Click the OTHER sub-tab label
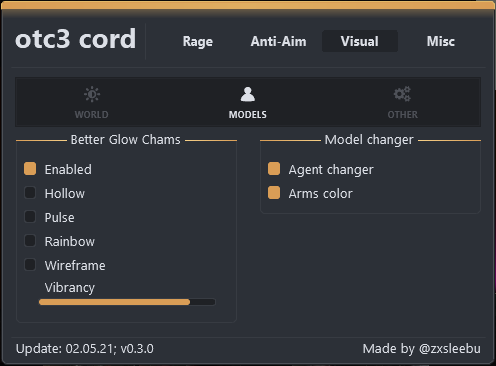The width and height of the screenshot is (496, 366). pyautogui.click(x=402, y=115)
